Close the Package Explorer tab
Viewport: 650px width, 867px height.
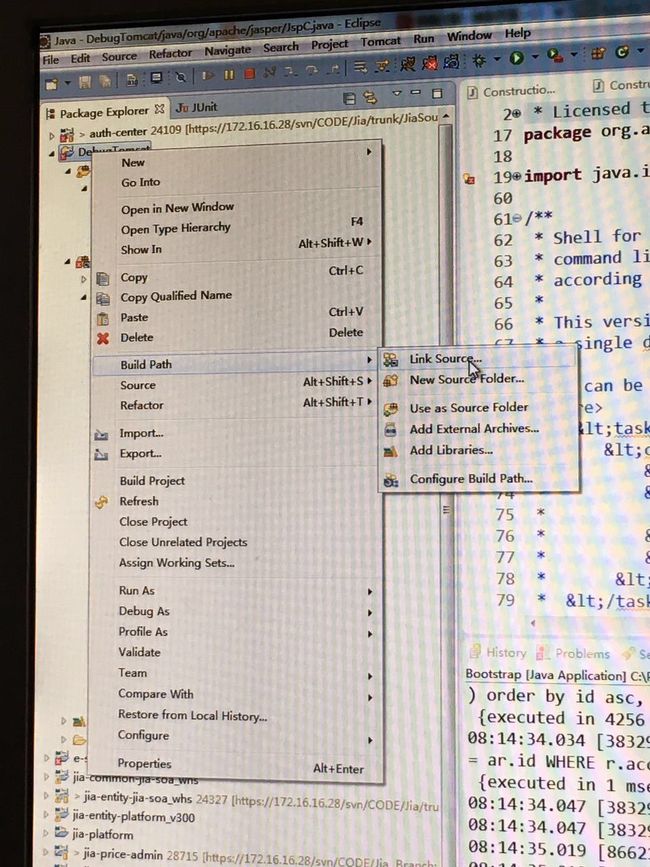tap(159, 109)
